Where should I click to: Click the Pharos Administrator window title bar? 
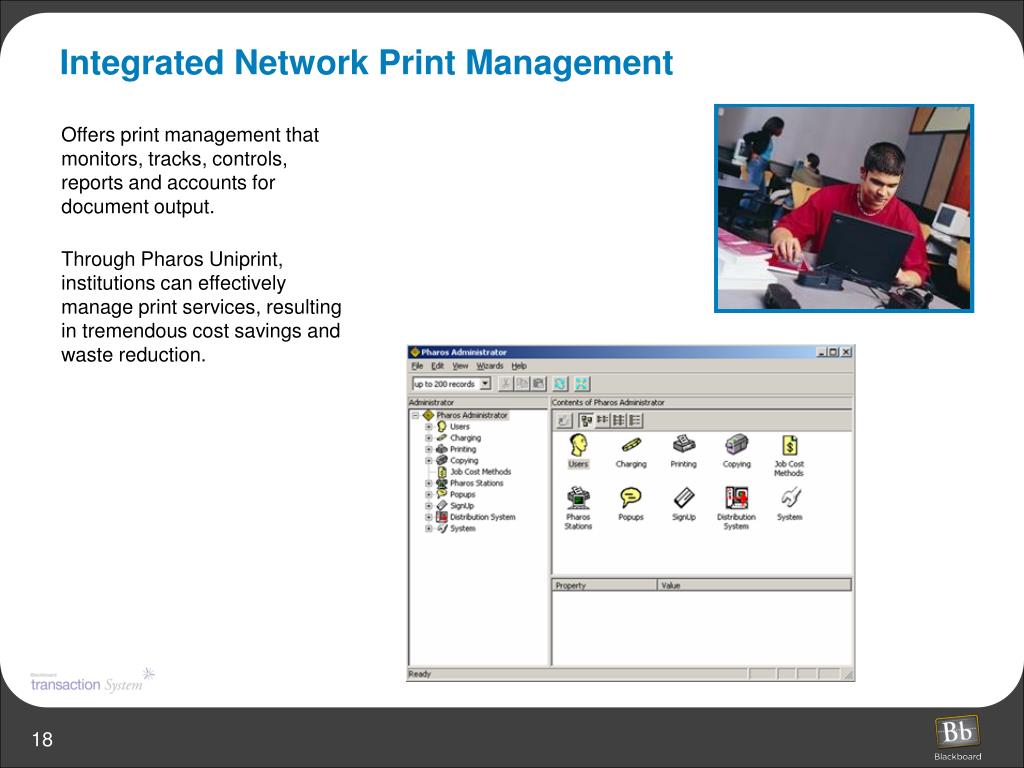(x=631, y=352)
